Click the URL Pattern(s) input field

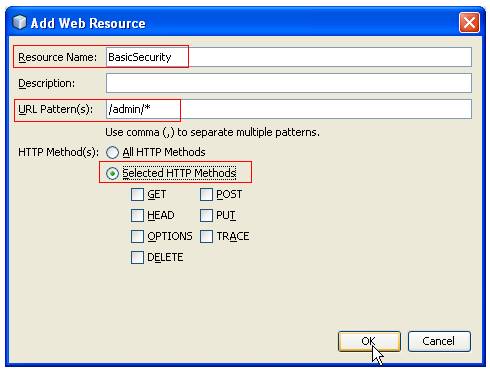pyautogui.click(x=289, y=109)
